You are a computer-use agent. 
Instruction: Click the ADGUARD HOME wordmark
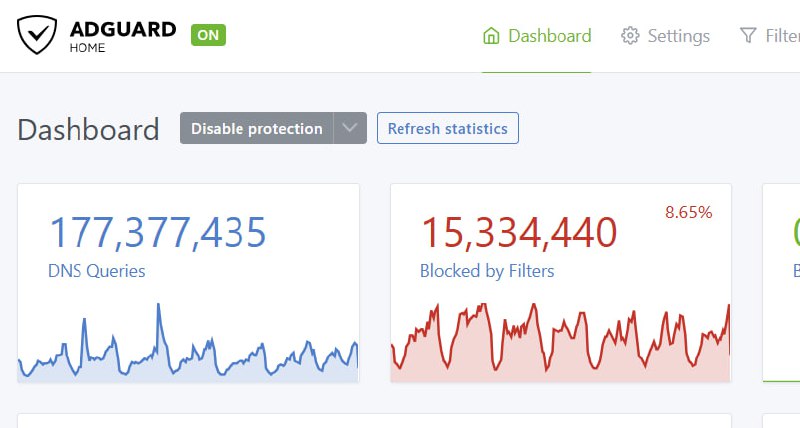(120, 36)
